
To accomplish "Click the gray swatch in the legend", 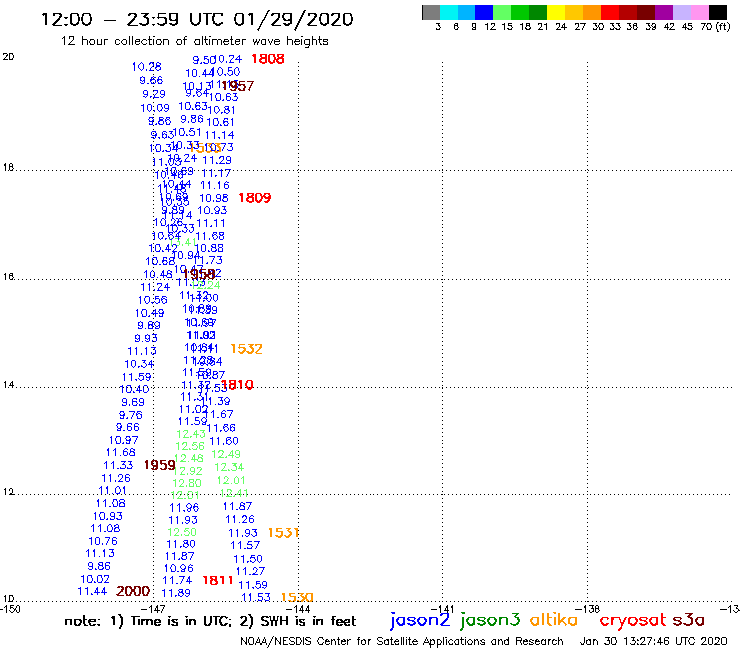I will (x=431, y=12).
